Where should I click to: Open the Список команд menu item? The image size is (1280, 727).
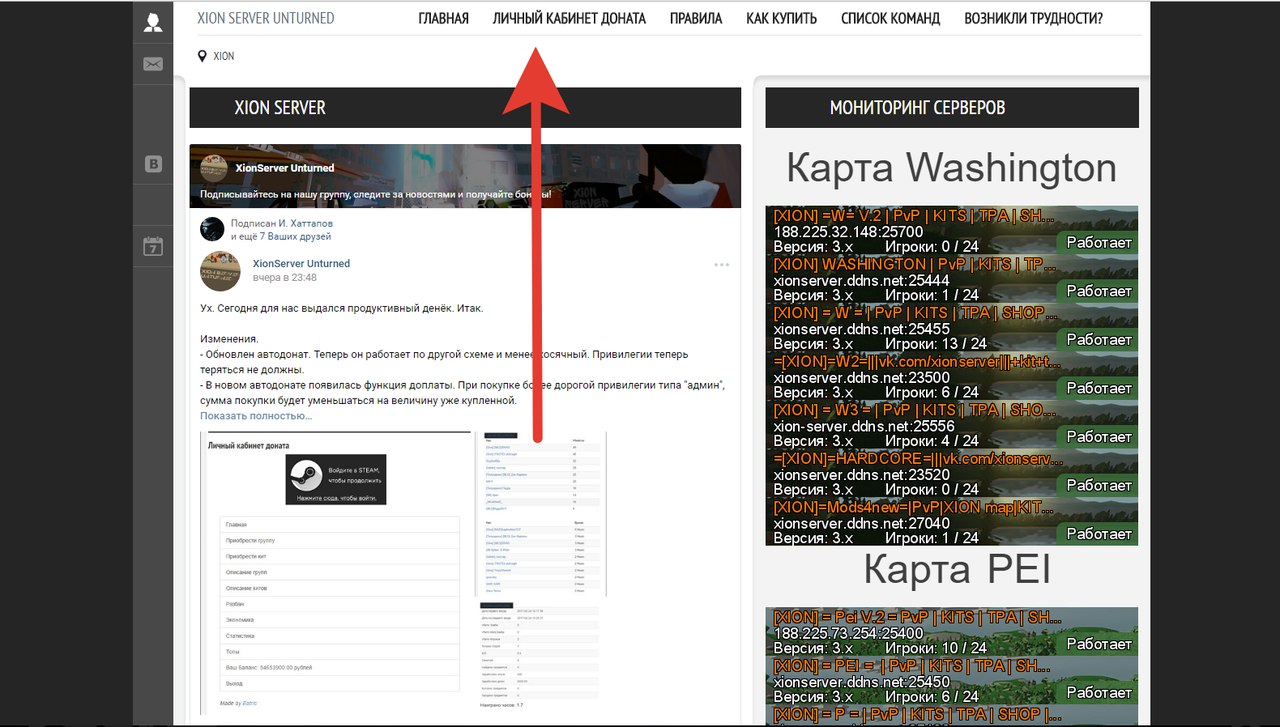[x=890, y=18]
